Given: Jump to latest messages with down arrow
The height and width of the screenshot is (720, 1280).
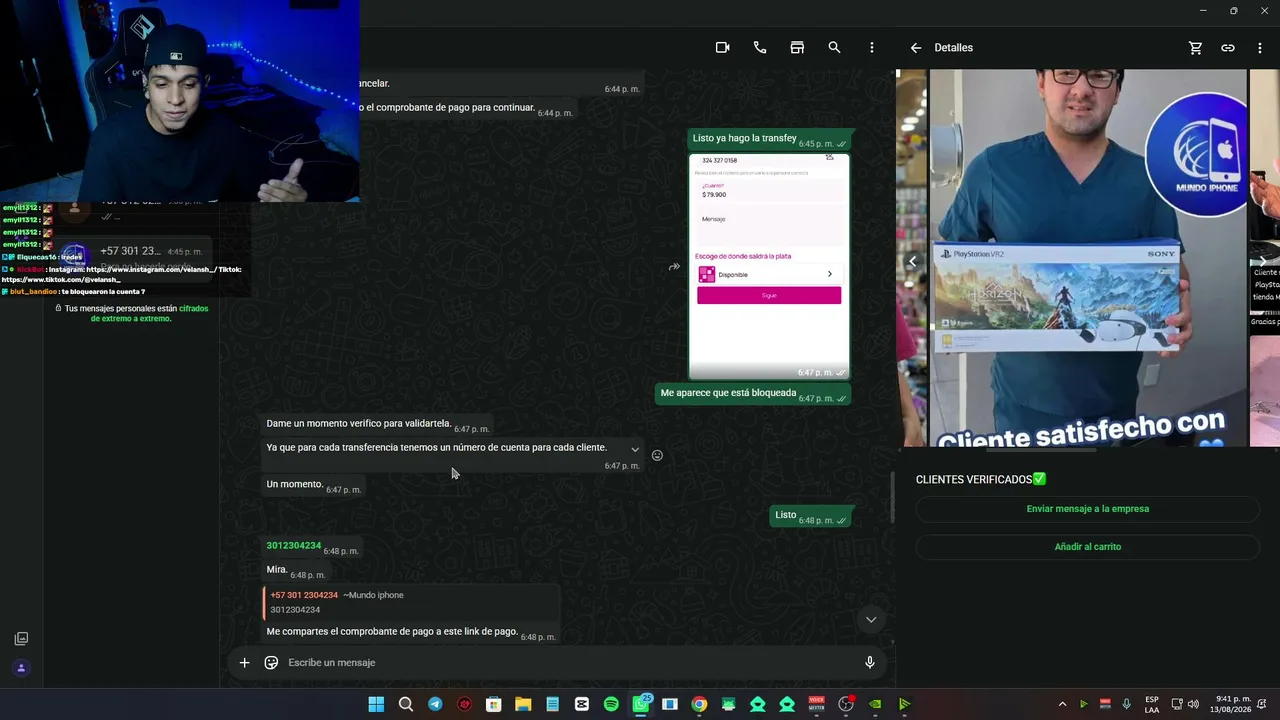Looking at the screenshot, I should 871,619.
